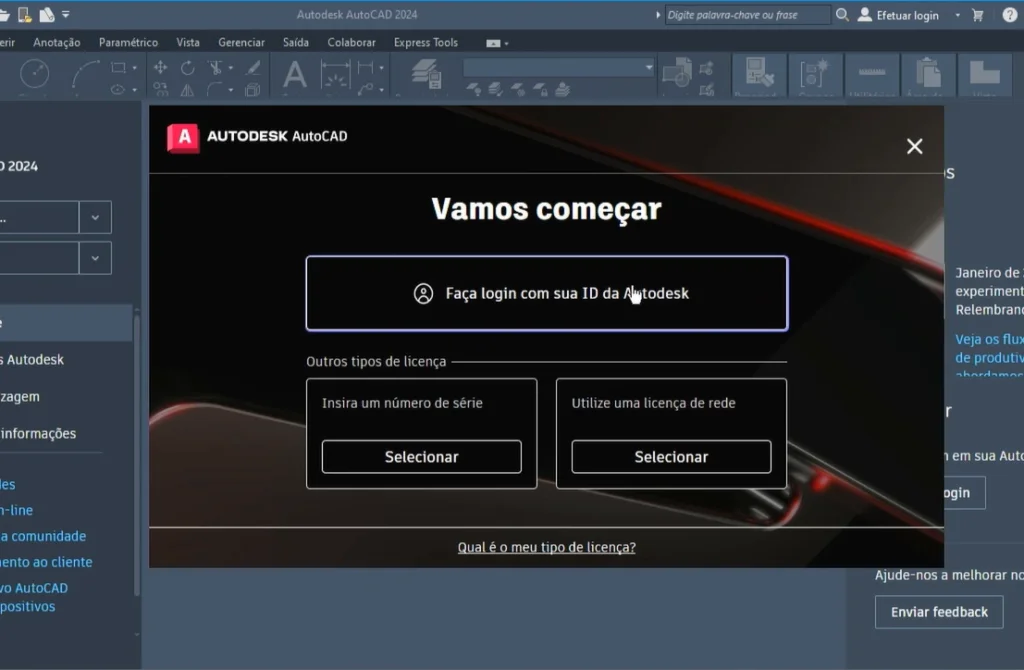Focus the keyword search input field
1024x670 pixels.
coord(747,14)
